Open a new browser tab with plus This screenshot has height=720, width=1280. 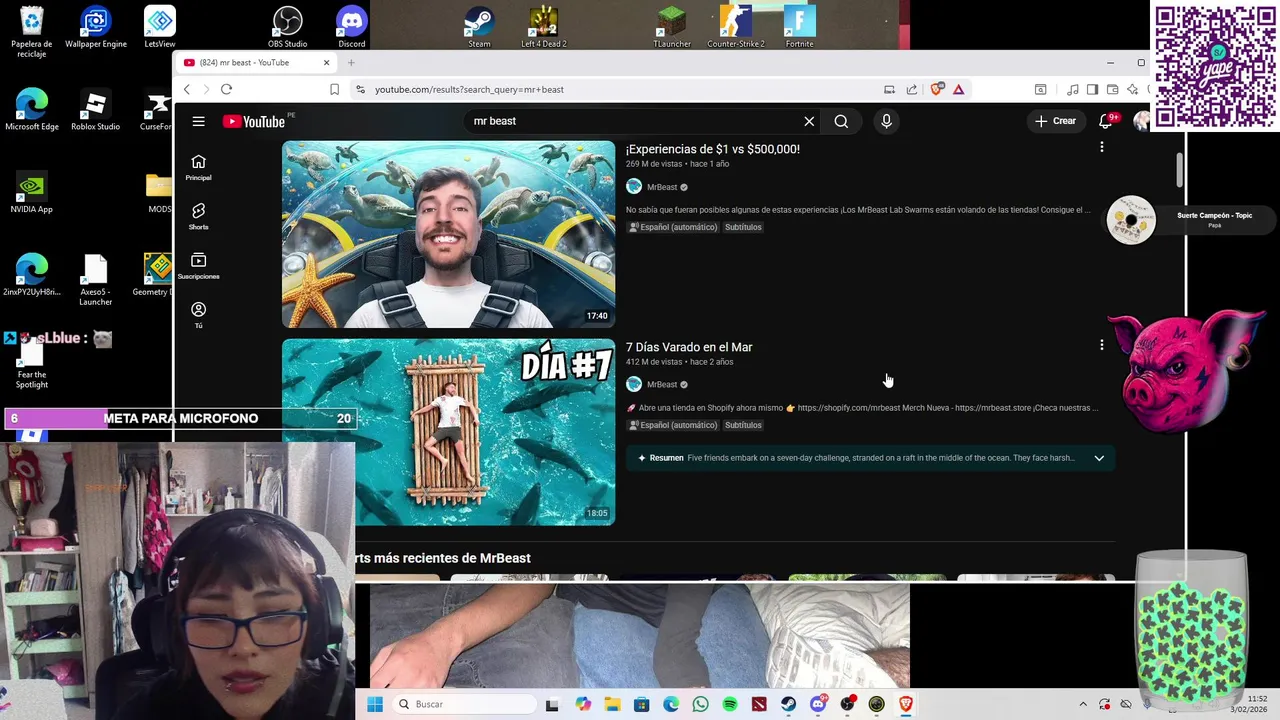tap(351, 62)
